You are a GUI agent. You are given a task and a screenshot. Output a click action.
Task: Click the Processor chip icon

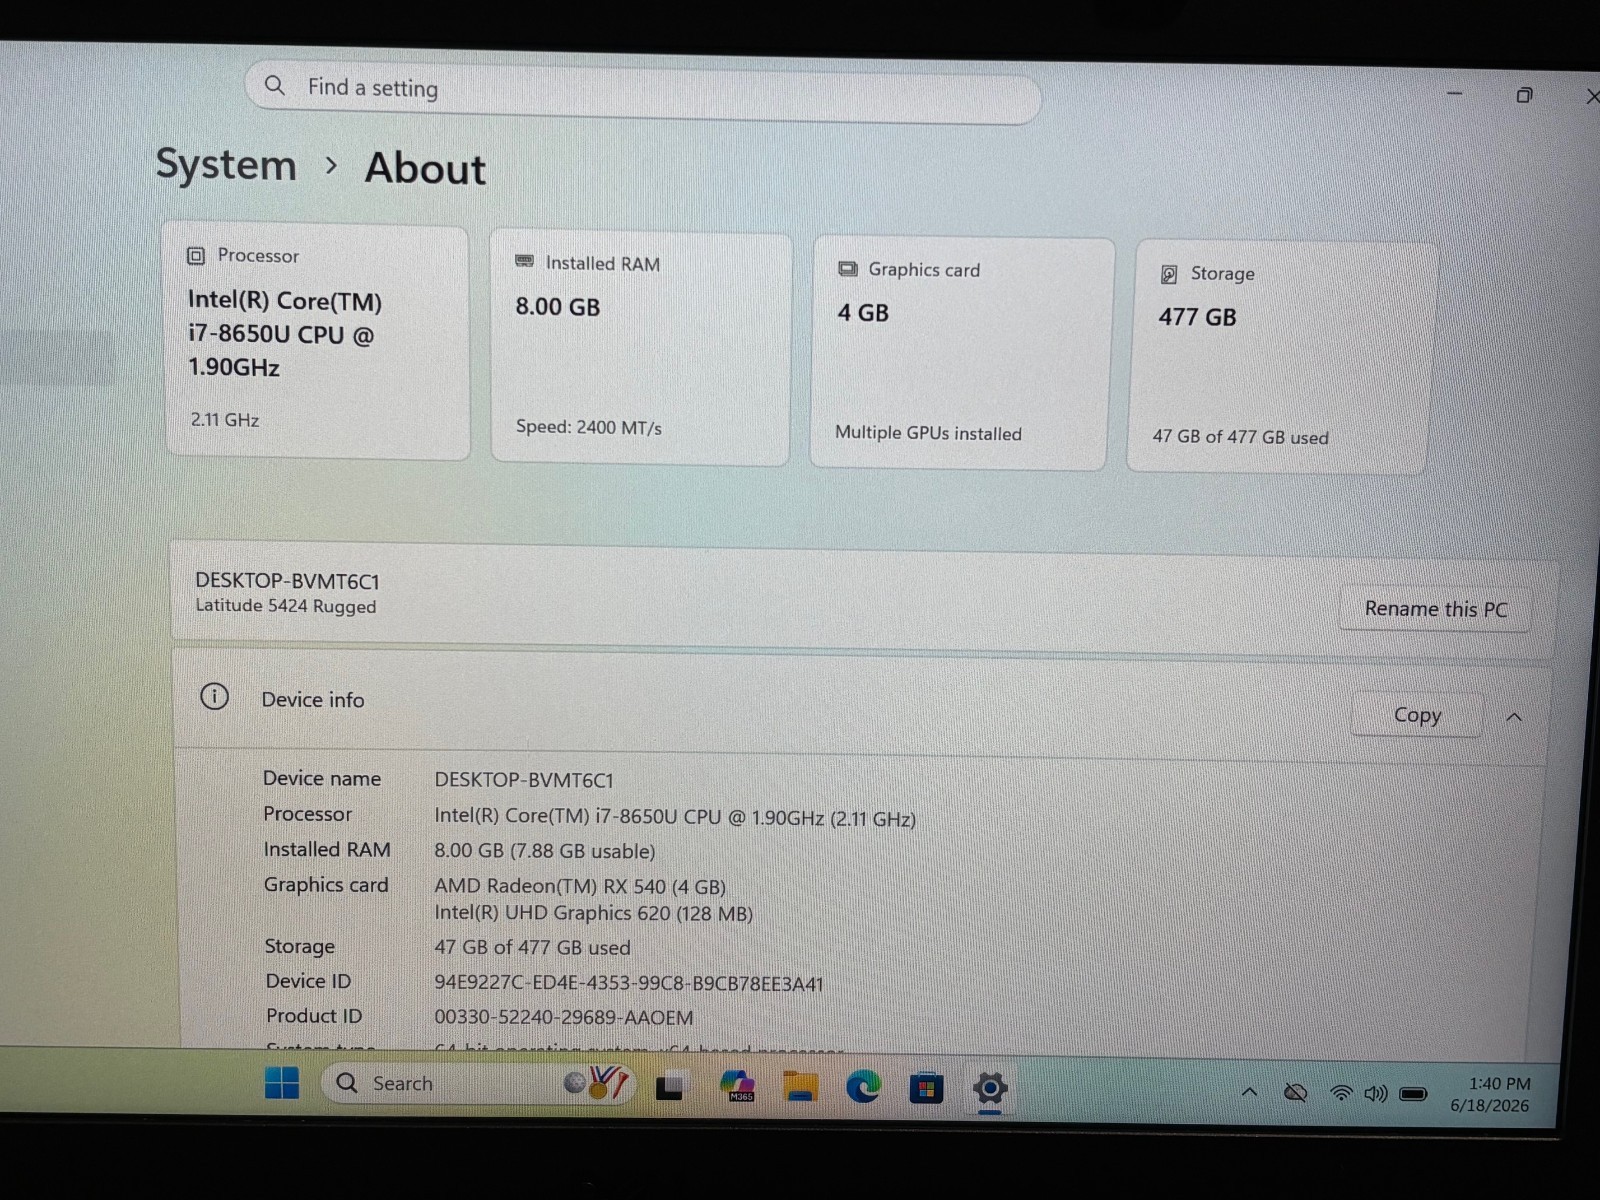(x=196, y=256)
